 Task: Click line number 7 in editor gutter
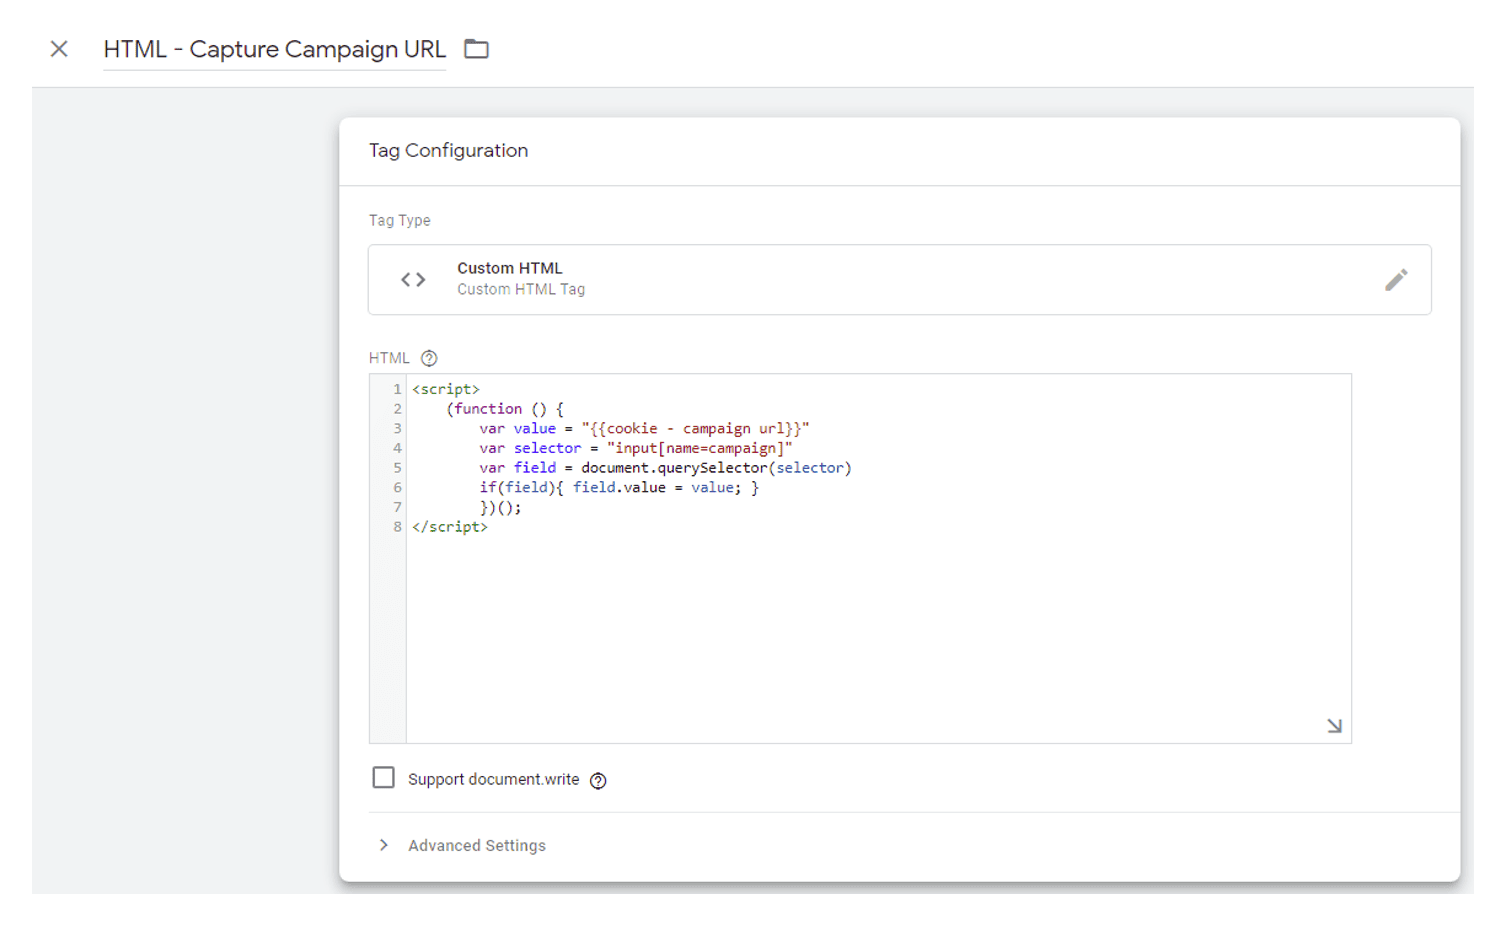point(397,508)
